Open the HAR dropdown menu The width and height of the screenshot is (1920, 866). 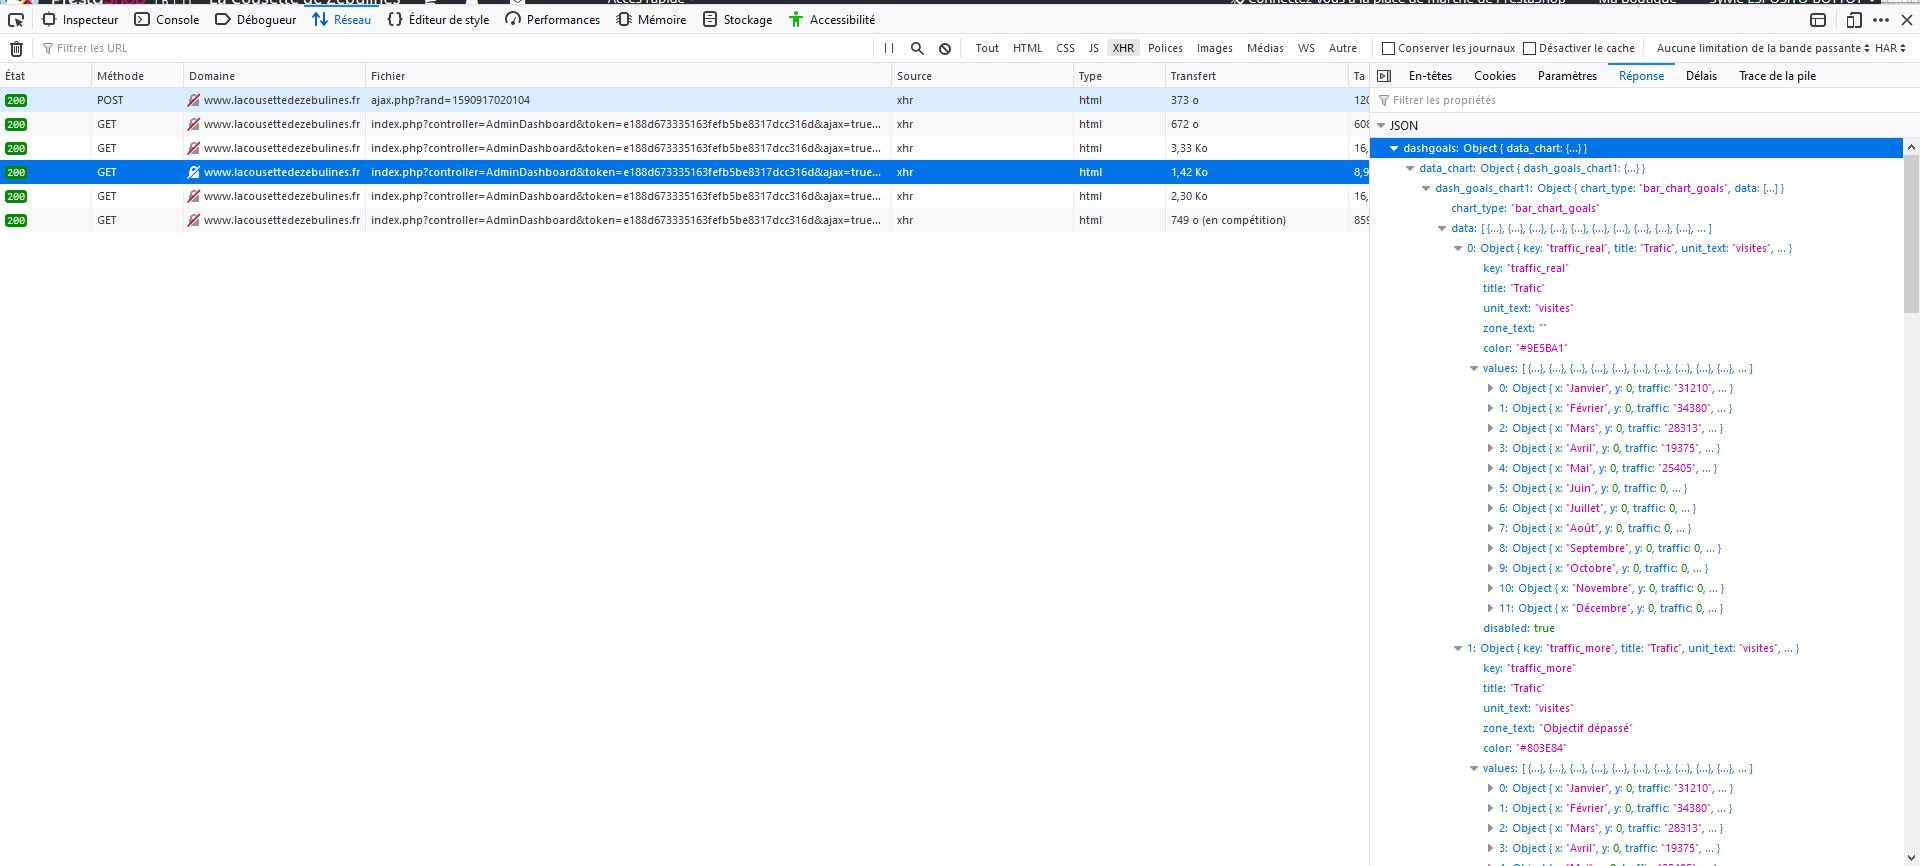[x=1890, y=48]
